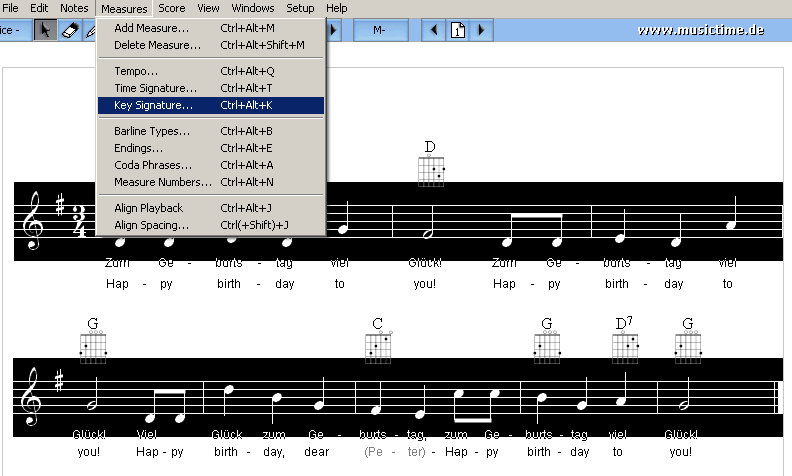Click the G chord diagram before D7
Image resolution: width=792 pixels, height=476 pixels.
pos(547,347)
